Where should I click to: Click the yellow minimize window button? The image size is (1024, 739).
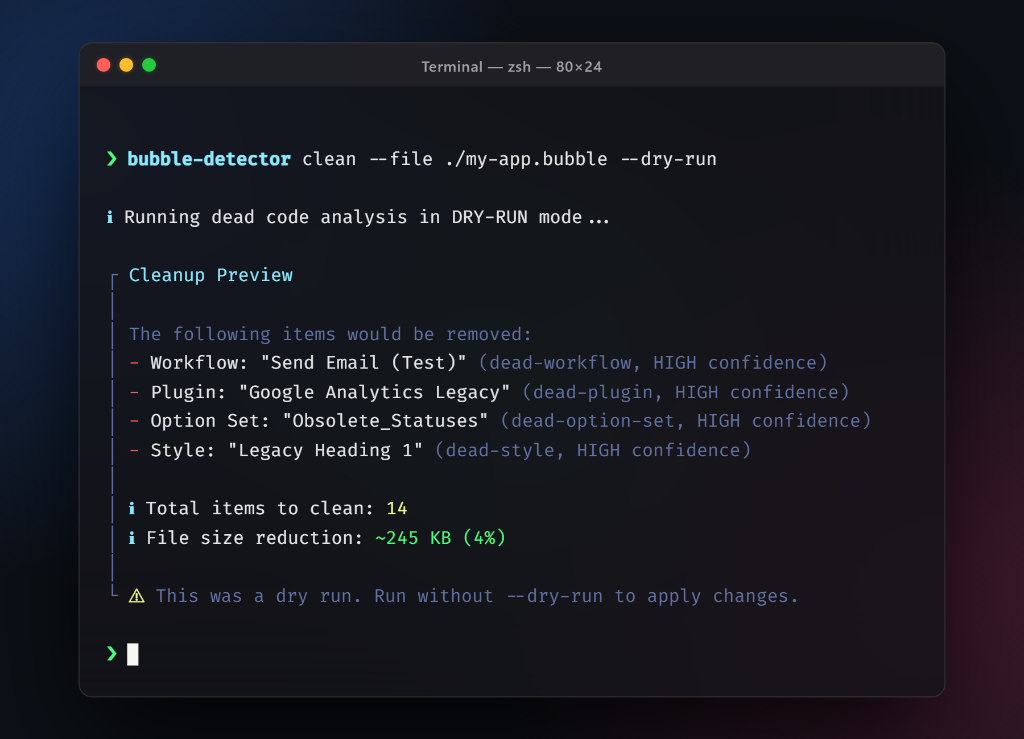pyautogui.click(x=126, y=65)
